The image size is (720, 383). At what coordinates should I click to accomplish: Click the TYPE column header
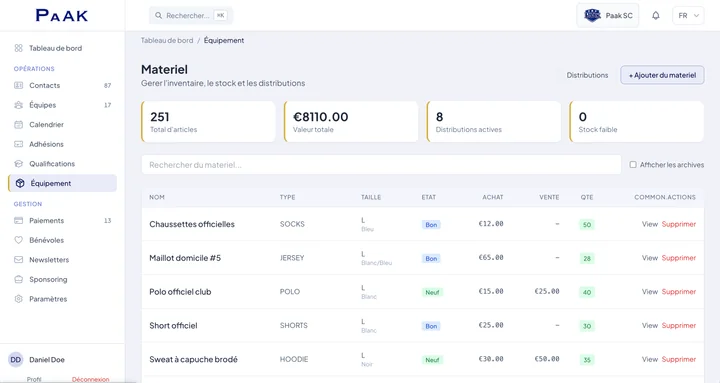pyautogui.click(x=287, y=197)
